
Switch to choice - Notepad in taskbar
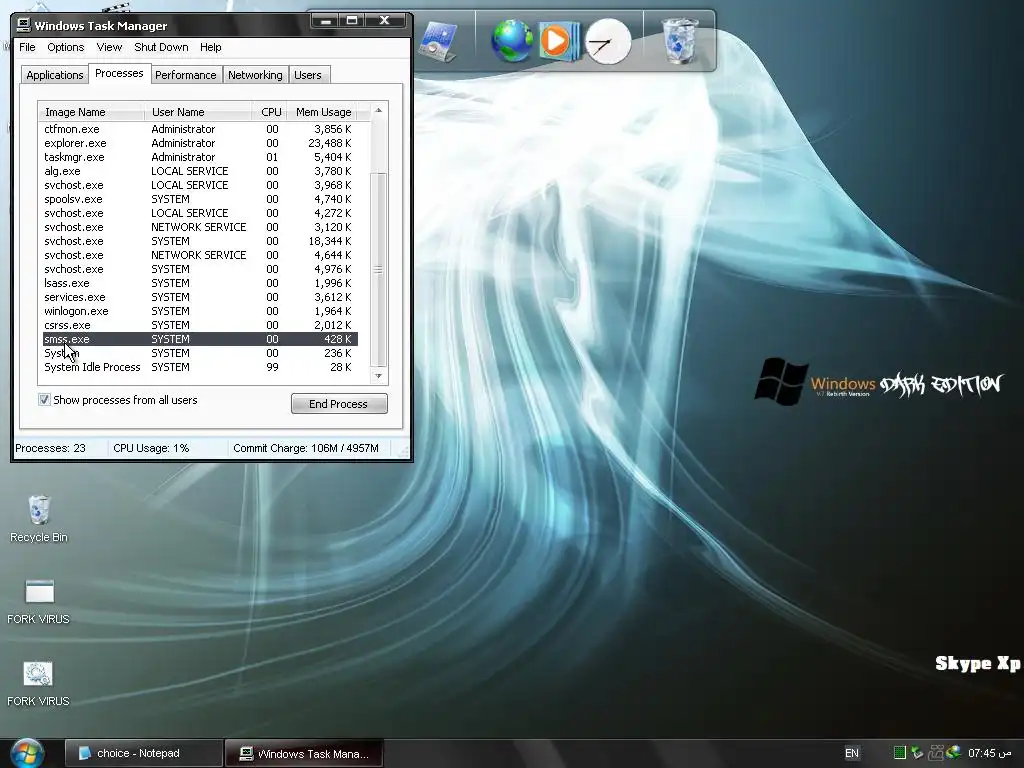pyautogui.click(x=144, y=753)
